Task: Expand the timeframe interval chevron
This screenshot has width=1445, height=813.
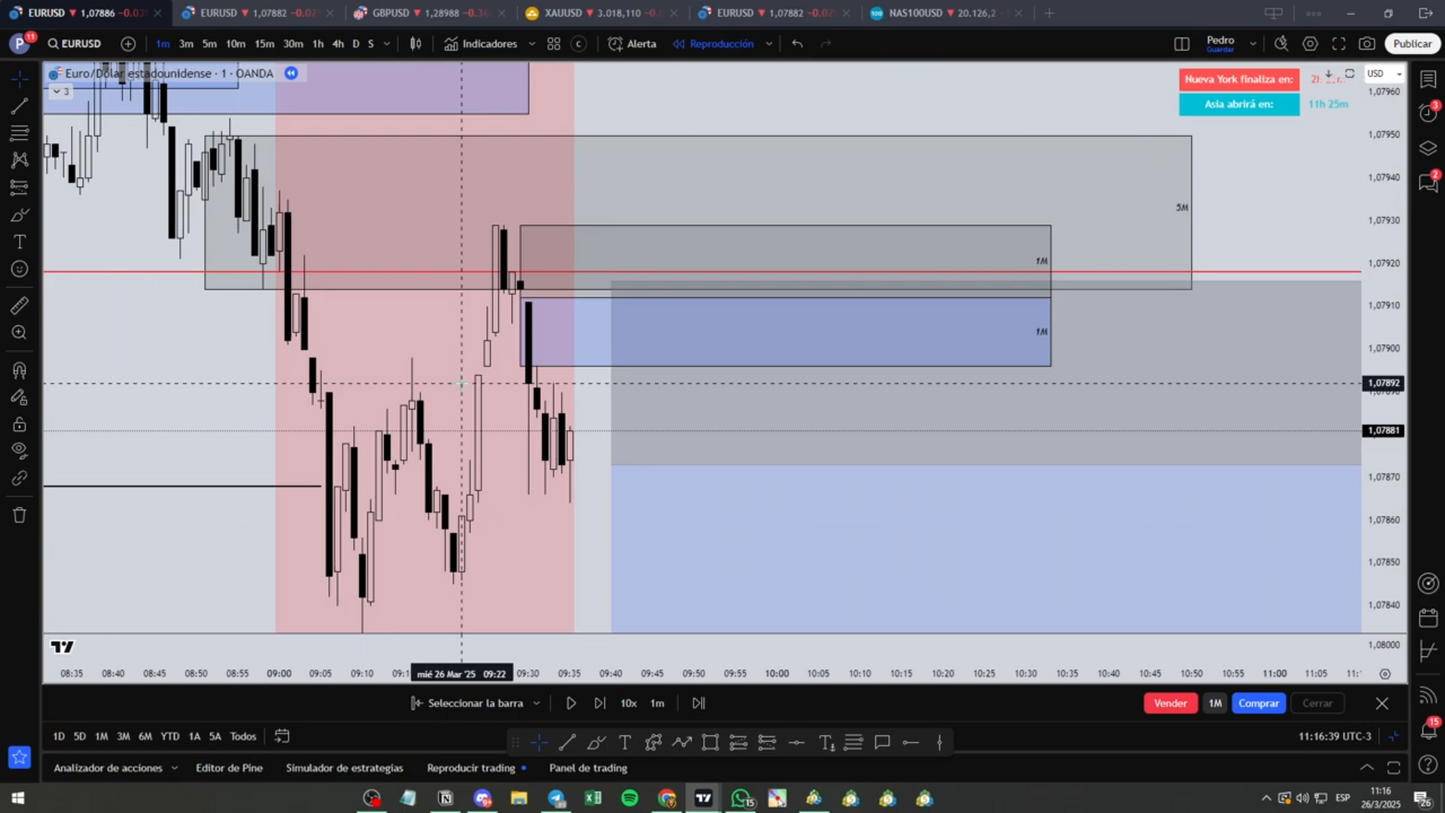Action: (387, 44)
